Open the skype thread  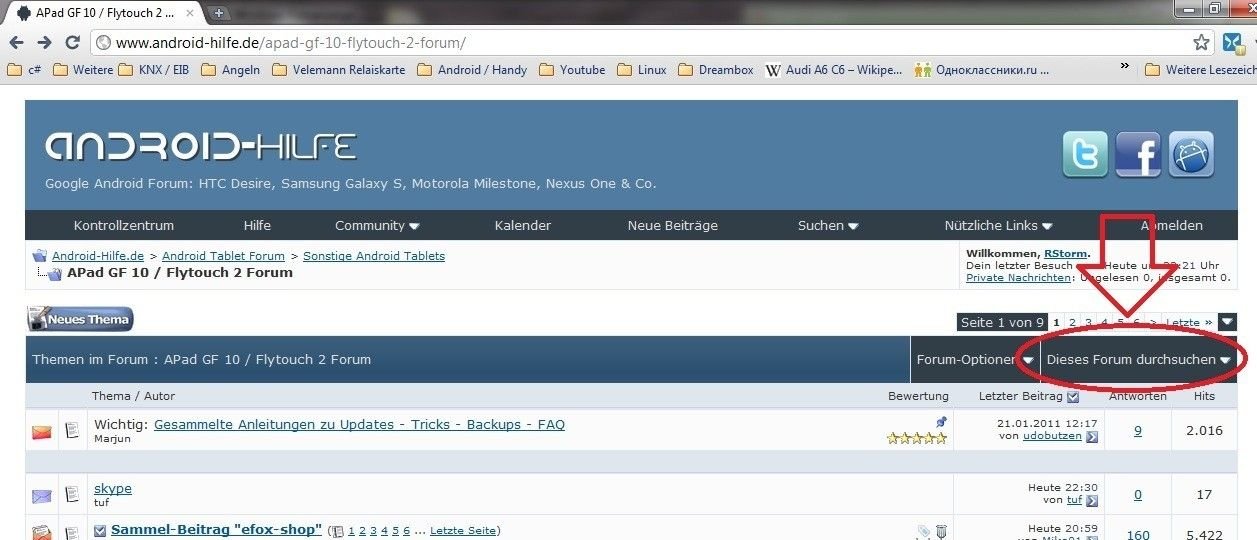(113, 488)
